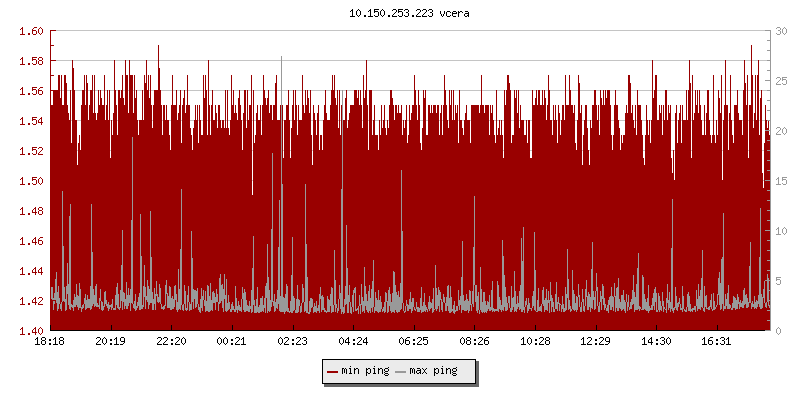Click the min ping red legend swatch
This screenshot has width=800, height=400.
[x=333, y=371]
